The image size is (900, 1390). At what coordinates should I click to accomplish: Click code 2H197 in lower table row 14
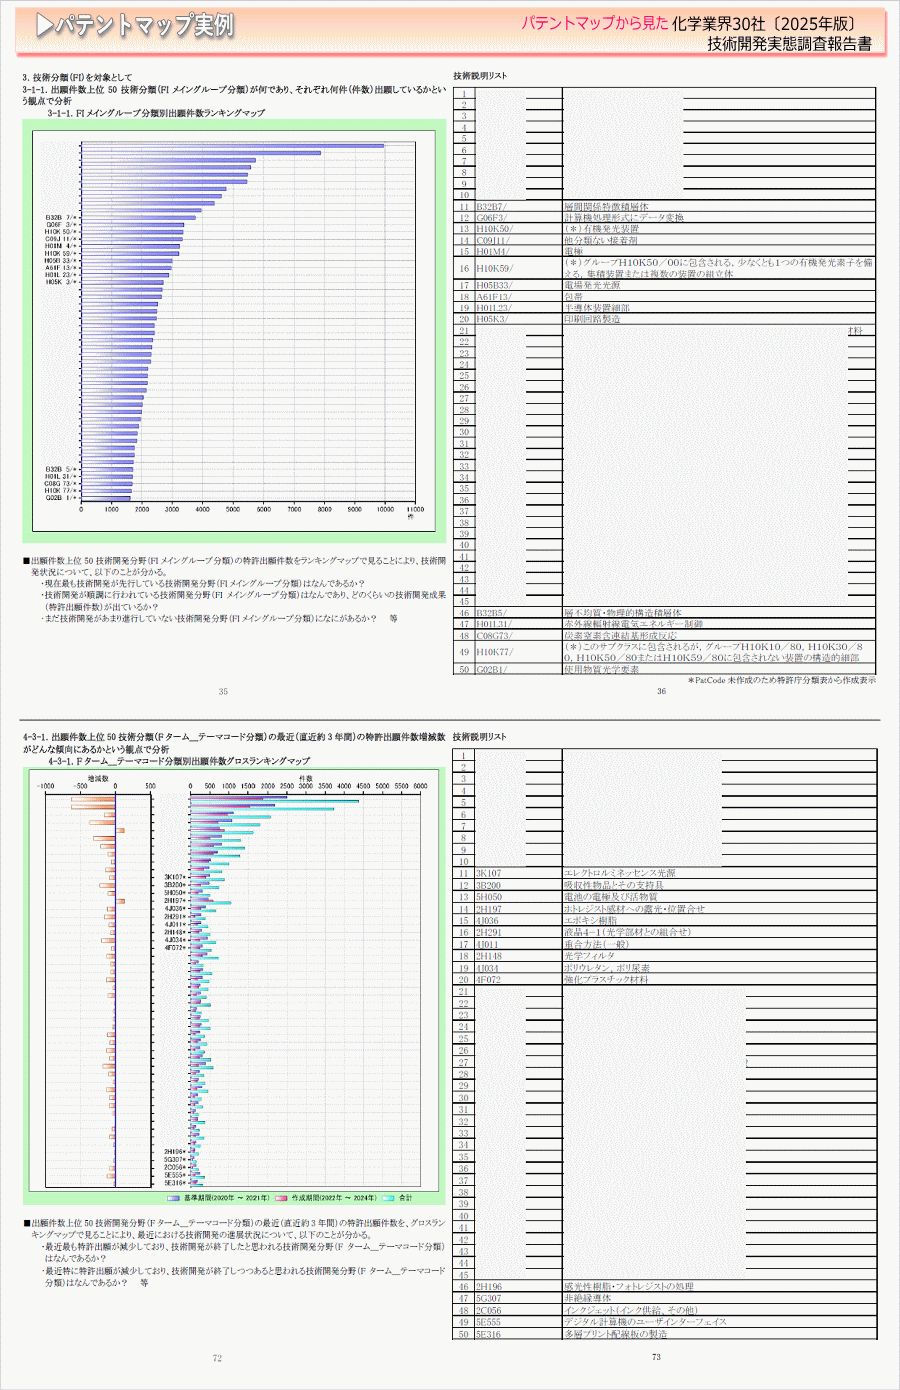[489, 909]
